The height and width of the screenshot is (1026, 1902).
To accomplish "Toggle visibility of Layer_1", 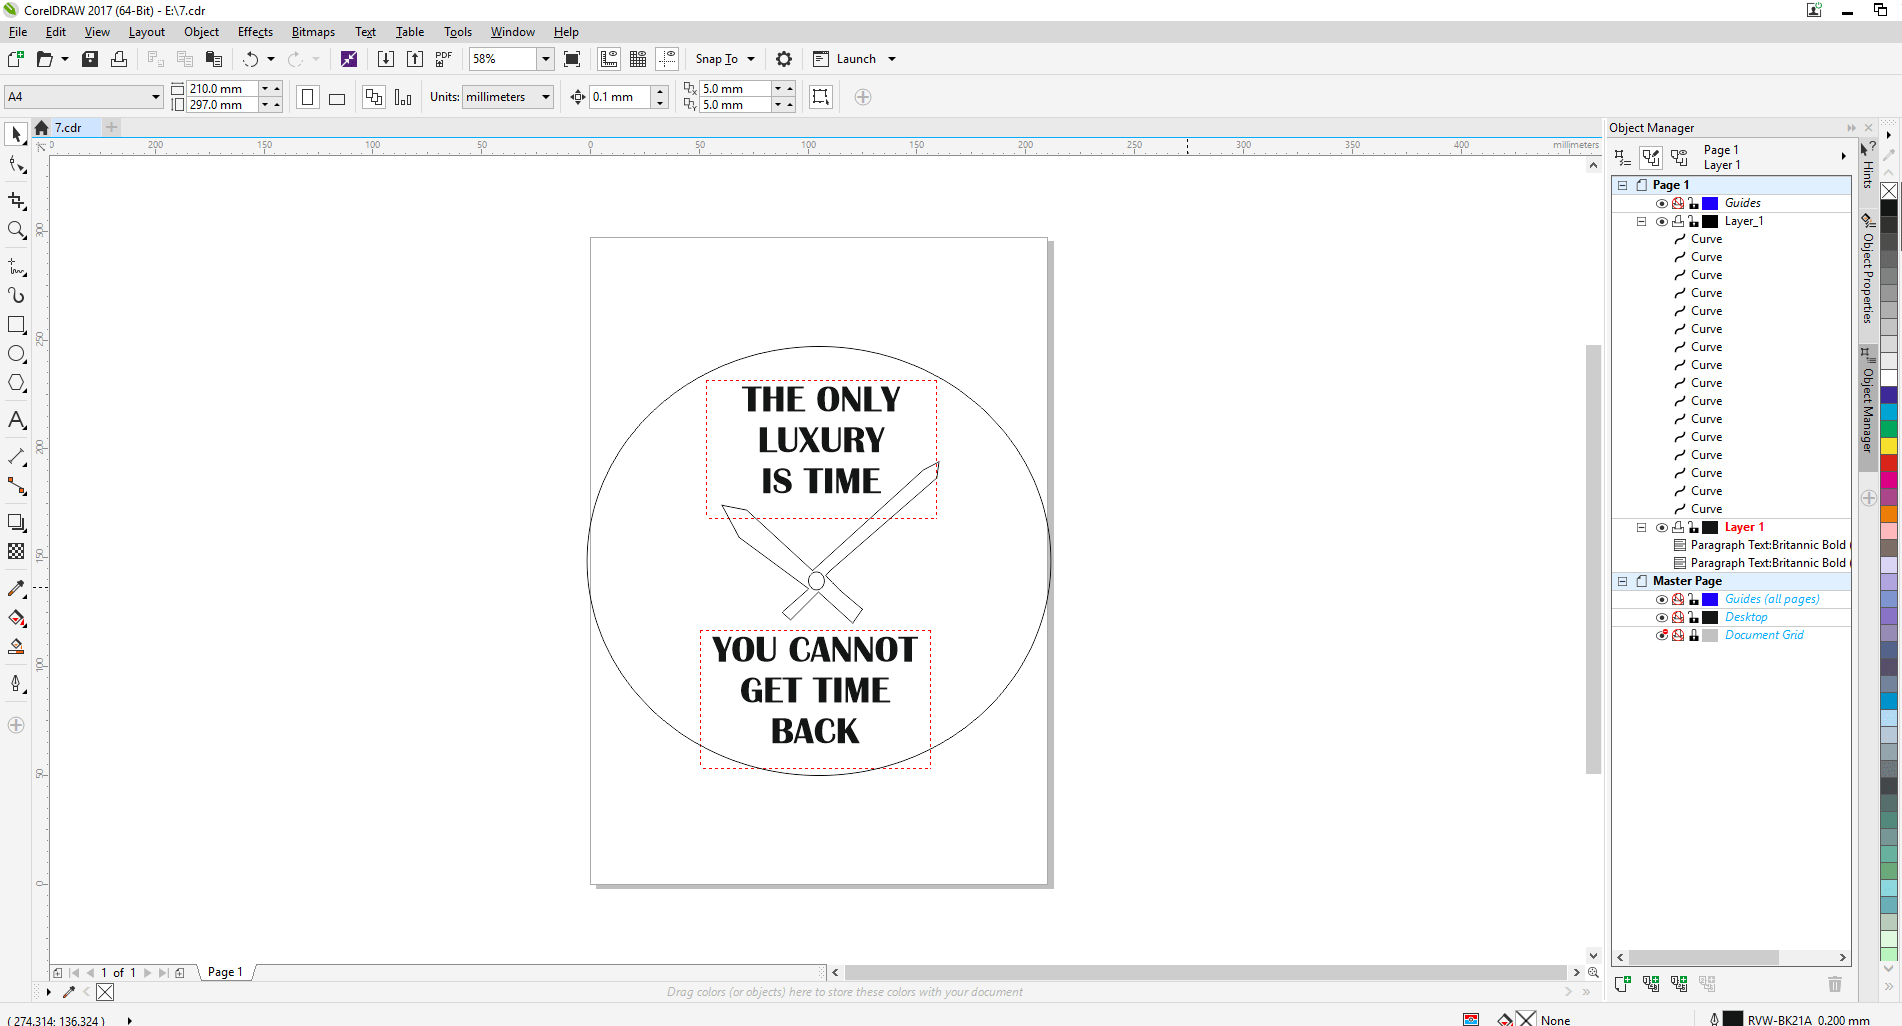I will (1662, 221).
